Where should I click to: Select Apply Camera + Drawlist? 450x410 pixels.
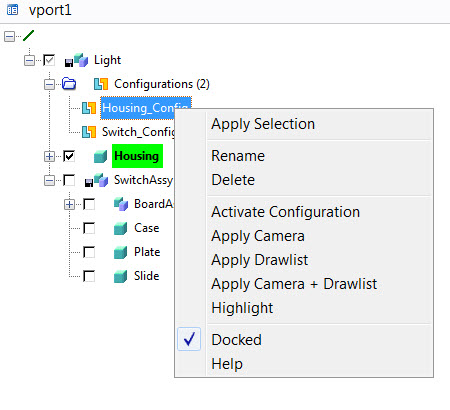tap(294, 284)
